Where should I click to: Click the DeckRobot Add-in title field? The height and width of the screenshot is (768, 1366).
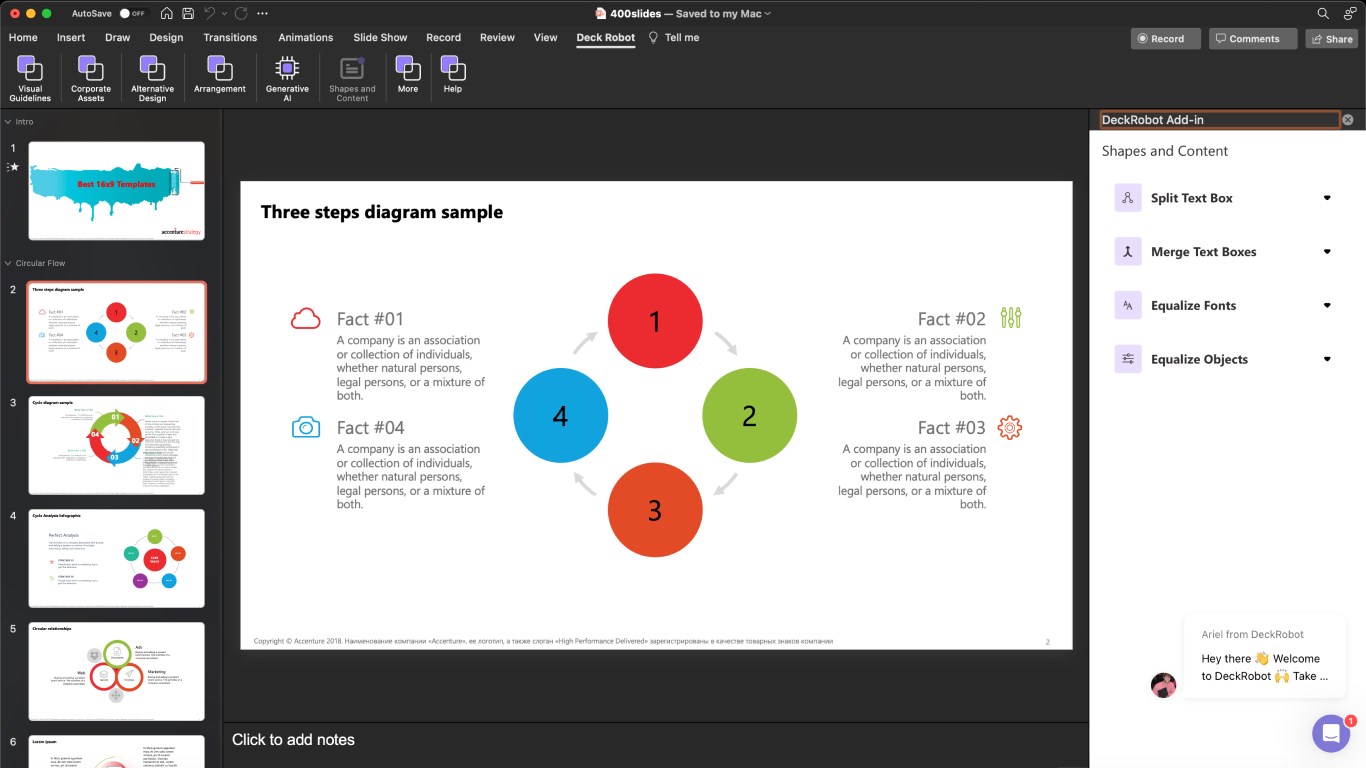1219,120
